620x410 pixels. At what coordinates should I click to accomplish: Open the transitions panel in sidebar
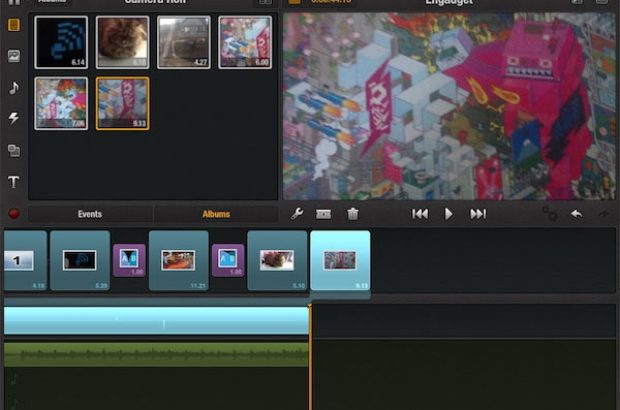14,151
